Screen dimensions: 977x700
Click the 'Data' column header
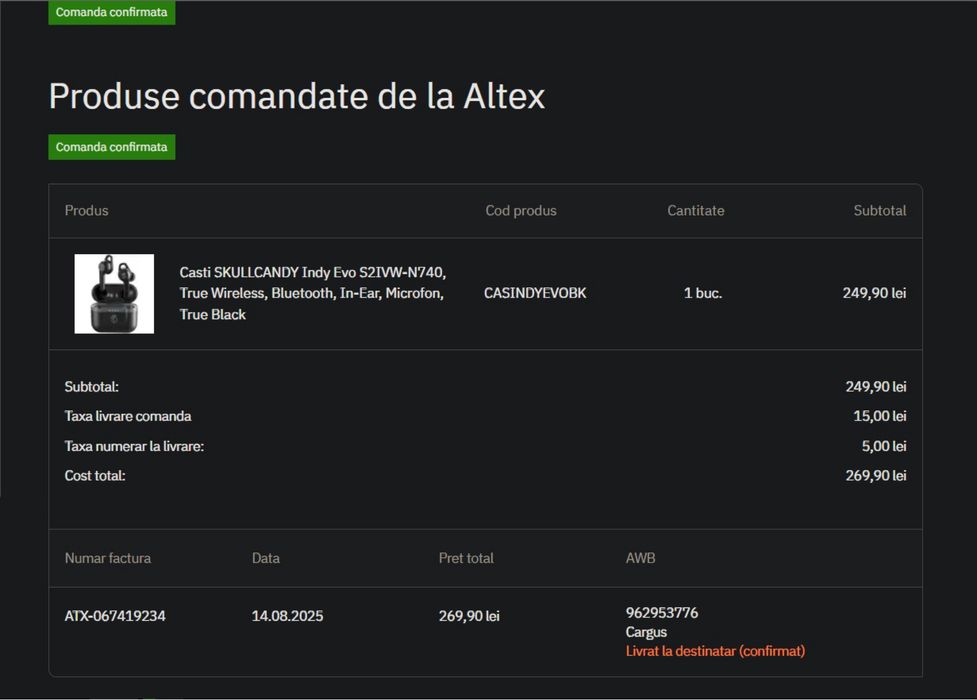[265, 558]
